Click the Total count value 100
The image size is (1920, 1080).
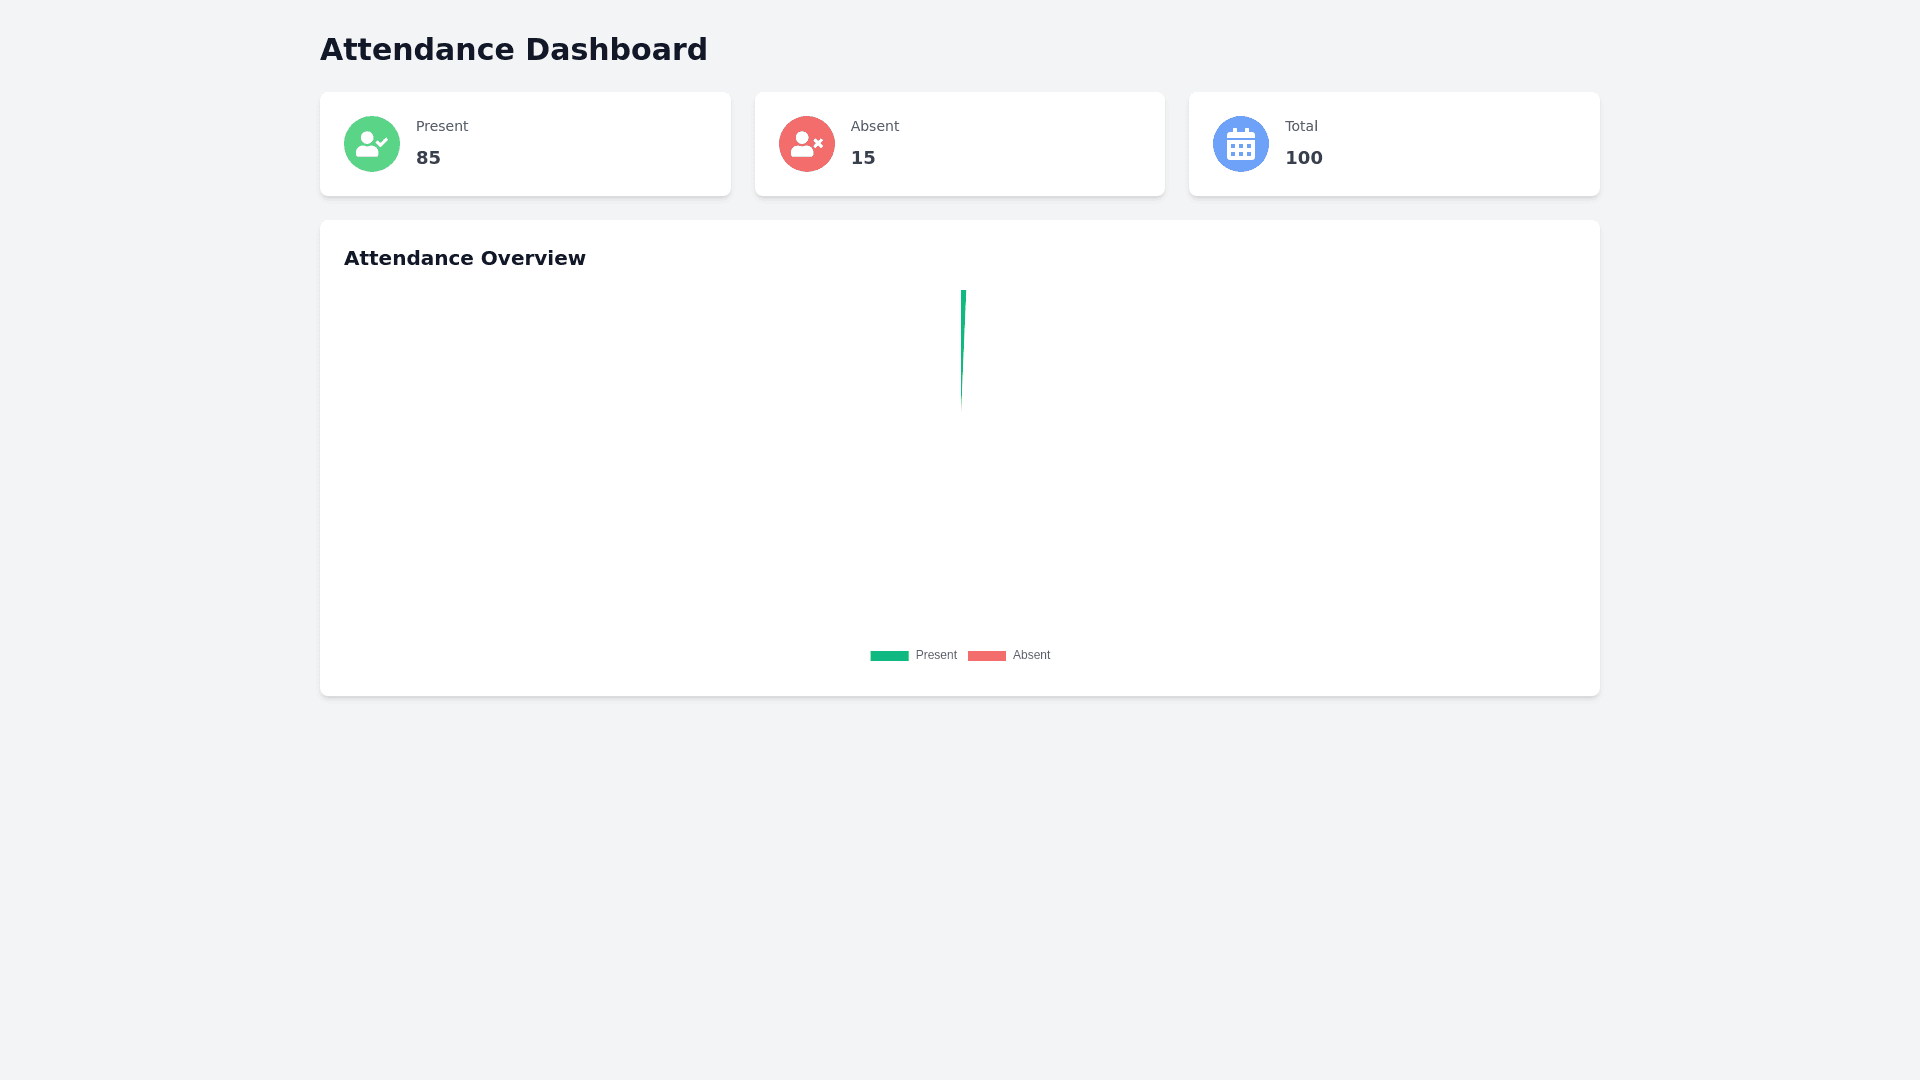coord(1303,158)
